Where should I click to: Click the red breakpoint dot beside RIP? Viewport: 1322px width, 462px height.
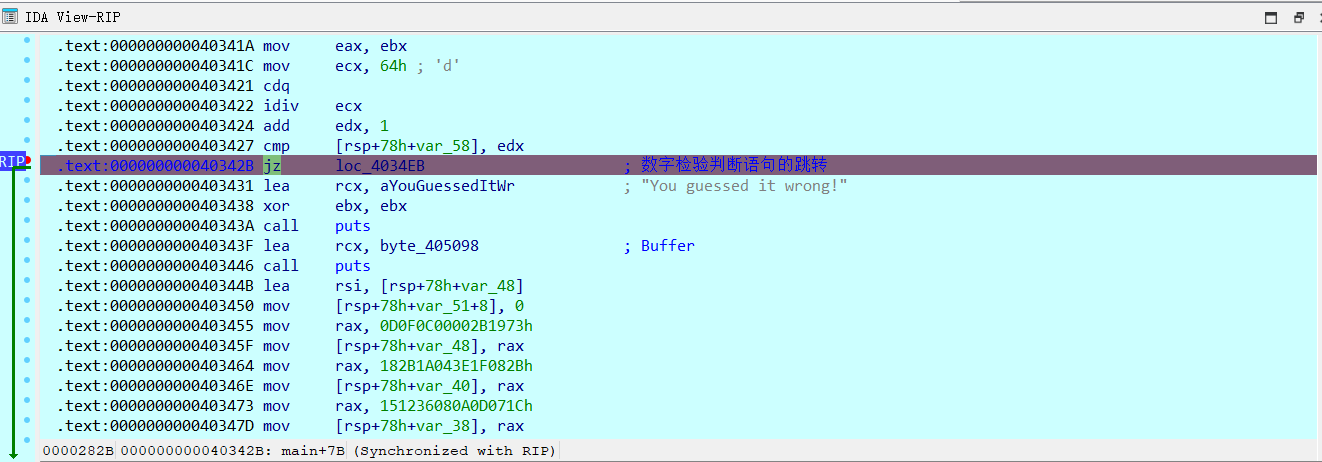click(x=28, y=160)
